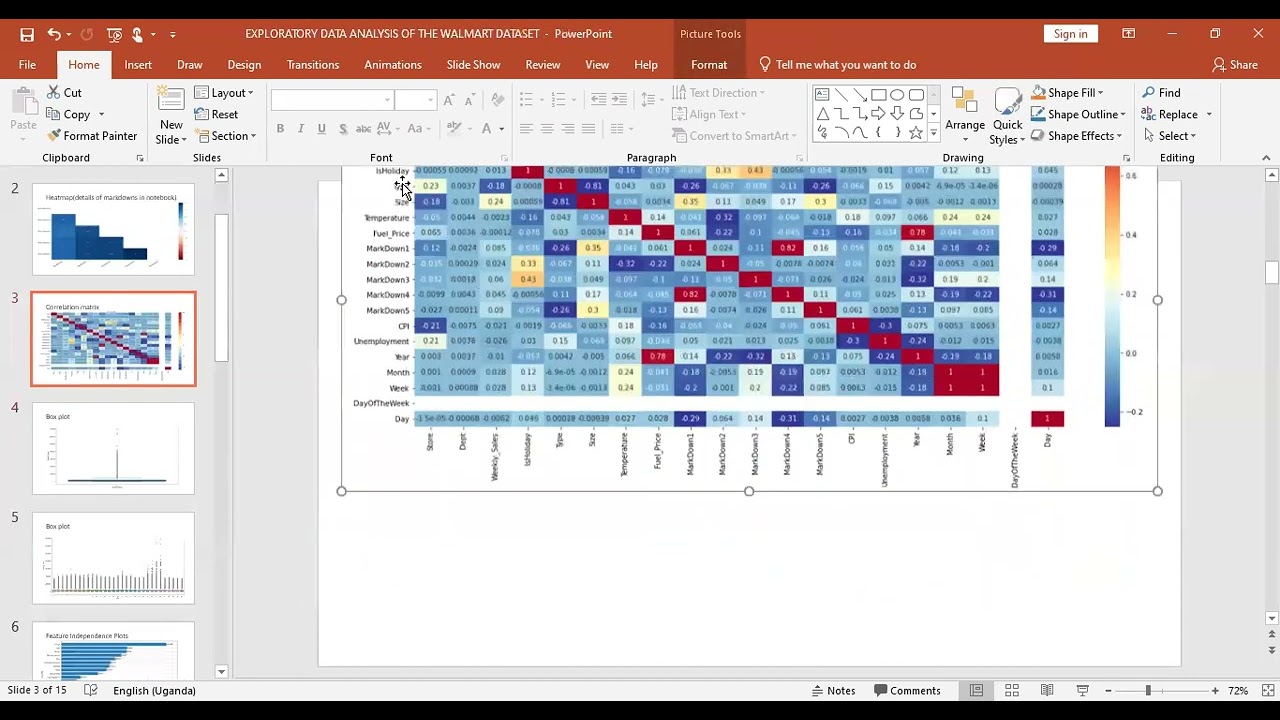1280x720 pixels.
Task: Switch to Slide Sorter view
Action: (1012, 690)
